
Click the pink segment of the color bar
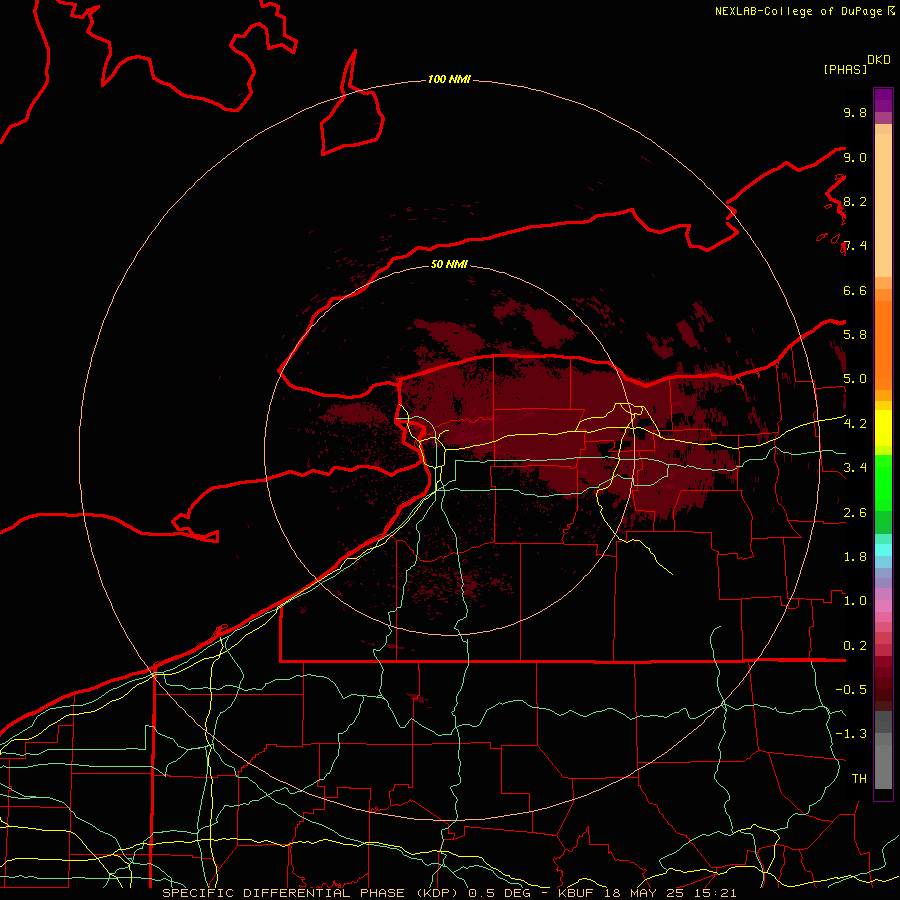pyautogui.click(x=883, y=606)
